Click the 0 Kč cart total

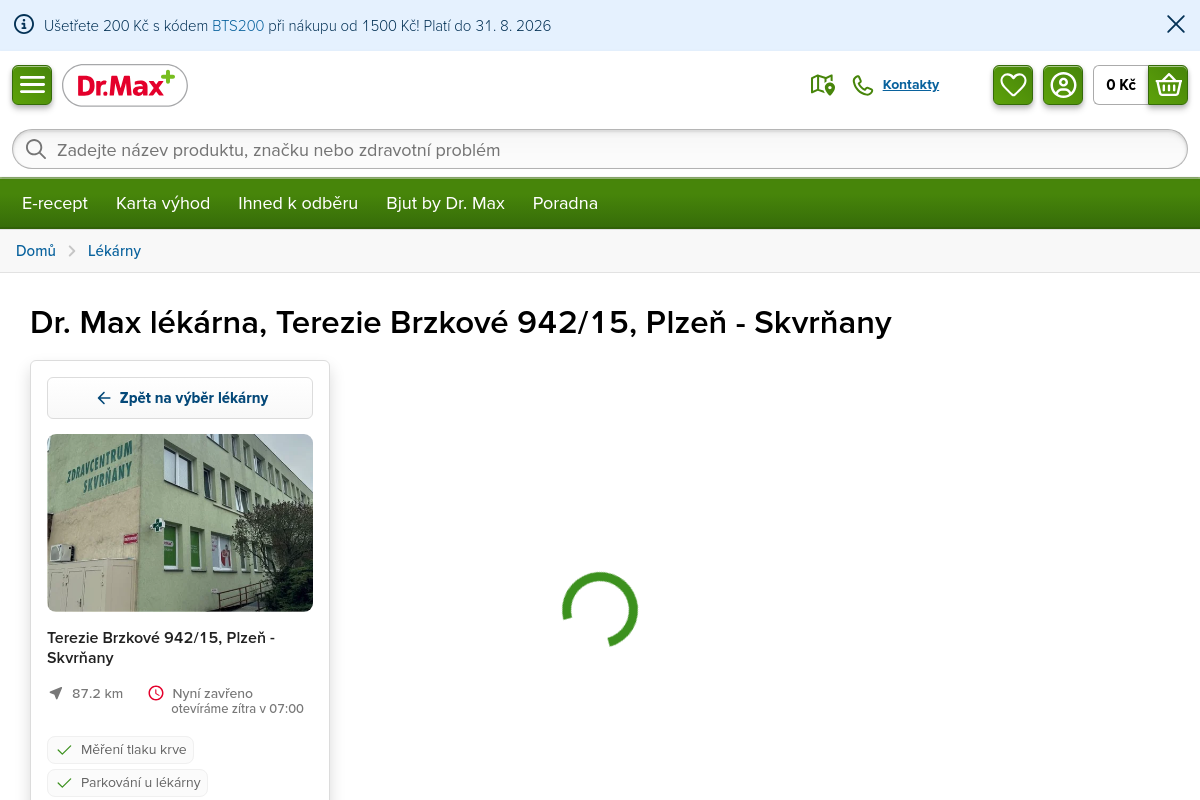pyautogui.click(x=1121, y=85)
